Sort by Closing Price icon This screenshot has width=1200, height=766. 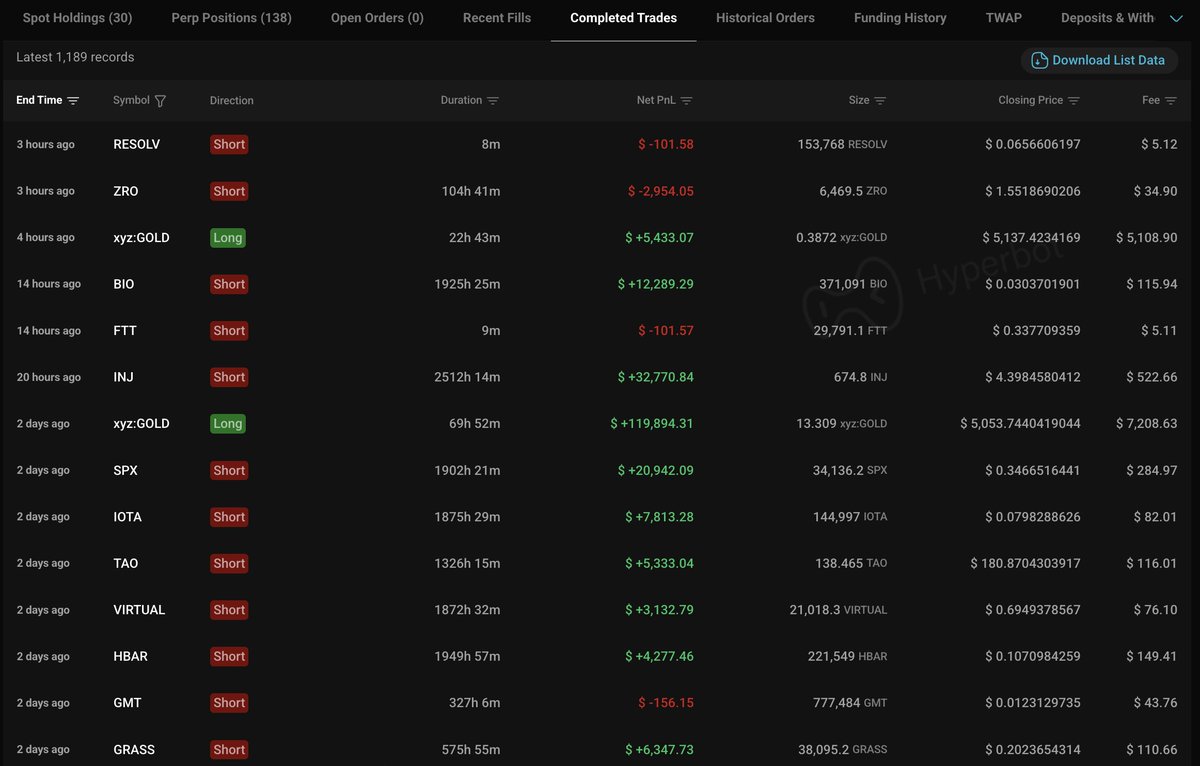[x=1074, y=101]
